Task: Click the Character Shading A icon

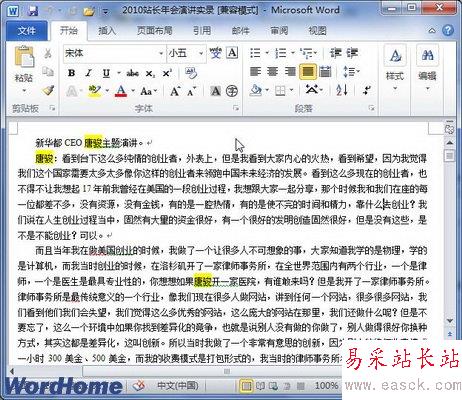Action: [x=215, y=91]
